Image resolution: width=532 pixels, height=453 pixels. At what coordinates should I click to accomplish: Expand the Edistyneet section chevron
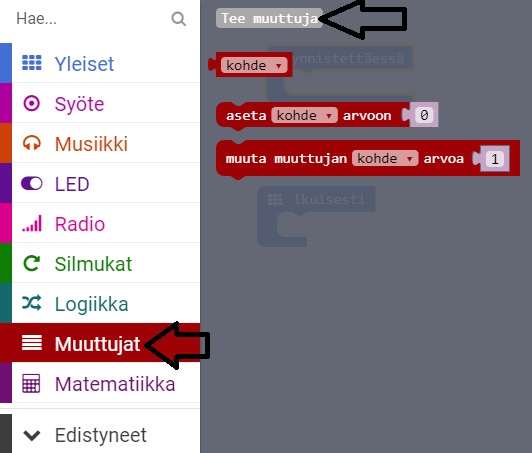coord(32,435)
